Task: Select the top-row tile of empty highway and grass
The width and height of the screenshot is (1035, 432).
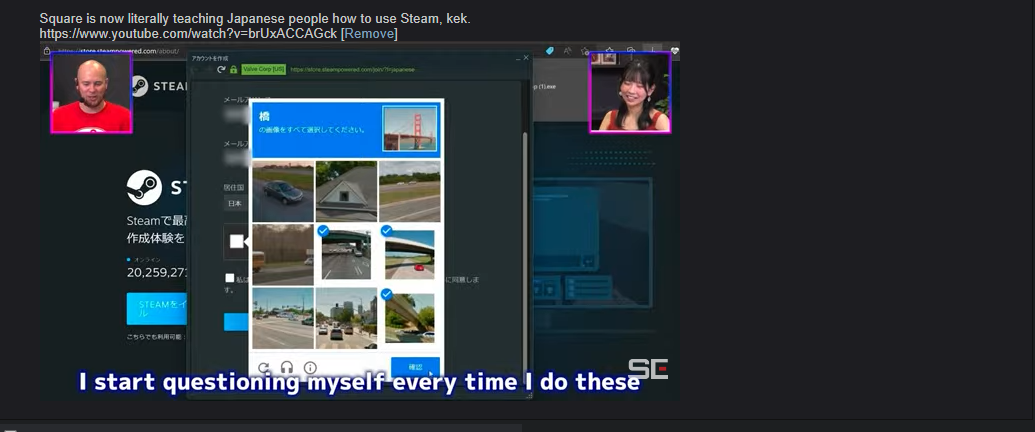Action: [409, 191]
